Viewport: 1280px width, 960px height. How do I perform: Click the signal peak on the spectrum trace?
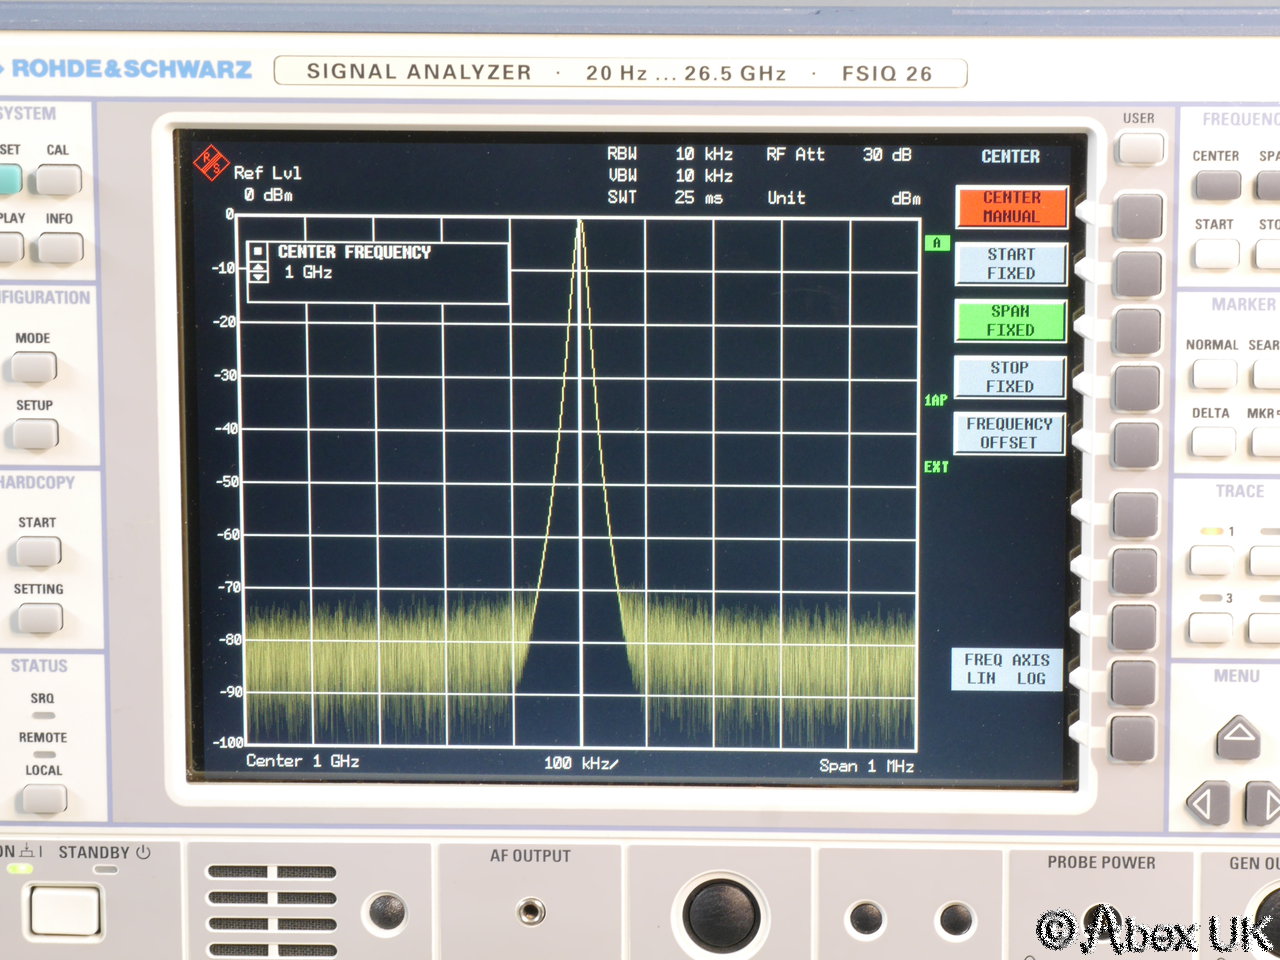pos(579,224)
